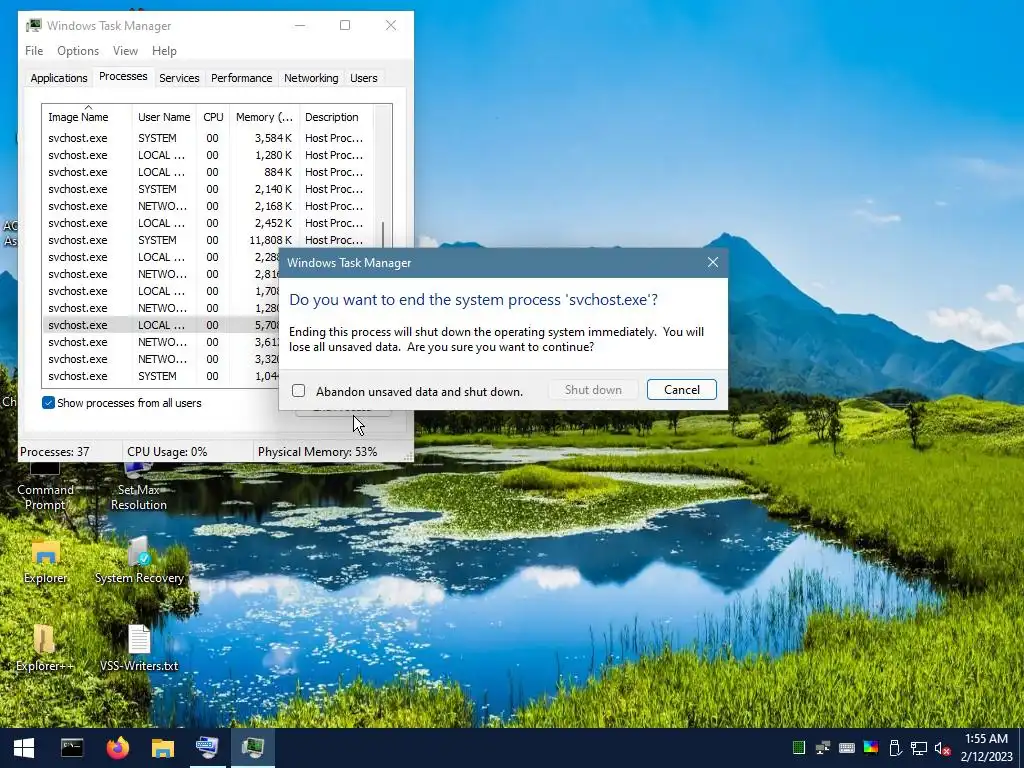Click the 2,140 K memory cell
Image resolution: width=1024 pixels, height=768 pixels.
pyautogui.click(x=274, y=189)
